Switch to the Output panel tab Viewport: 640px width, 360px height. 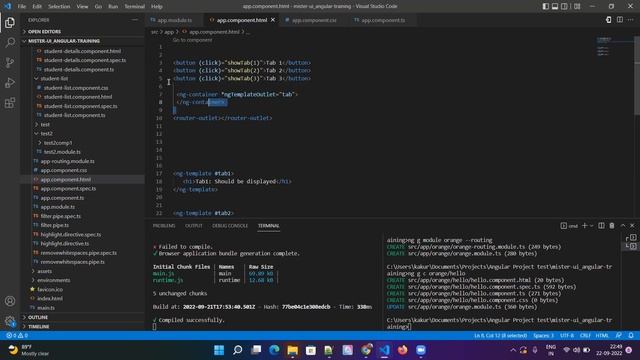194,226
